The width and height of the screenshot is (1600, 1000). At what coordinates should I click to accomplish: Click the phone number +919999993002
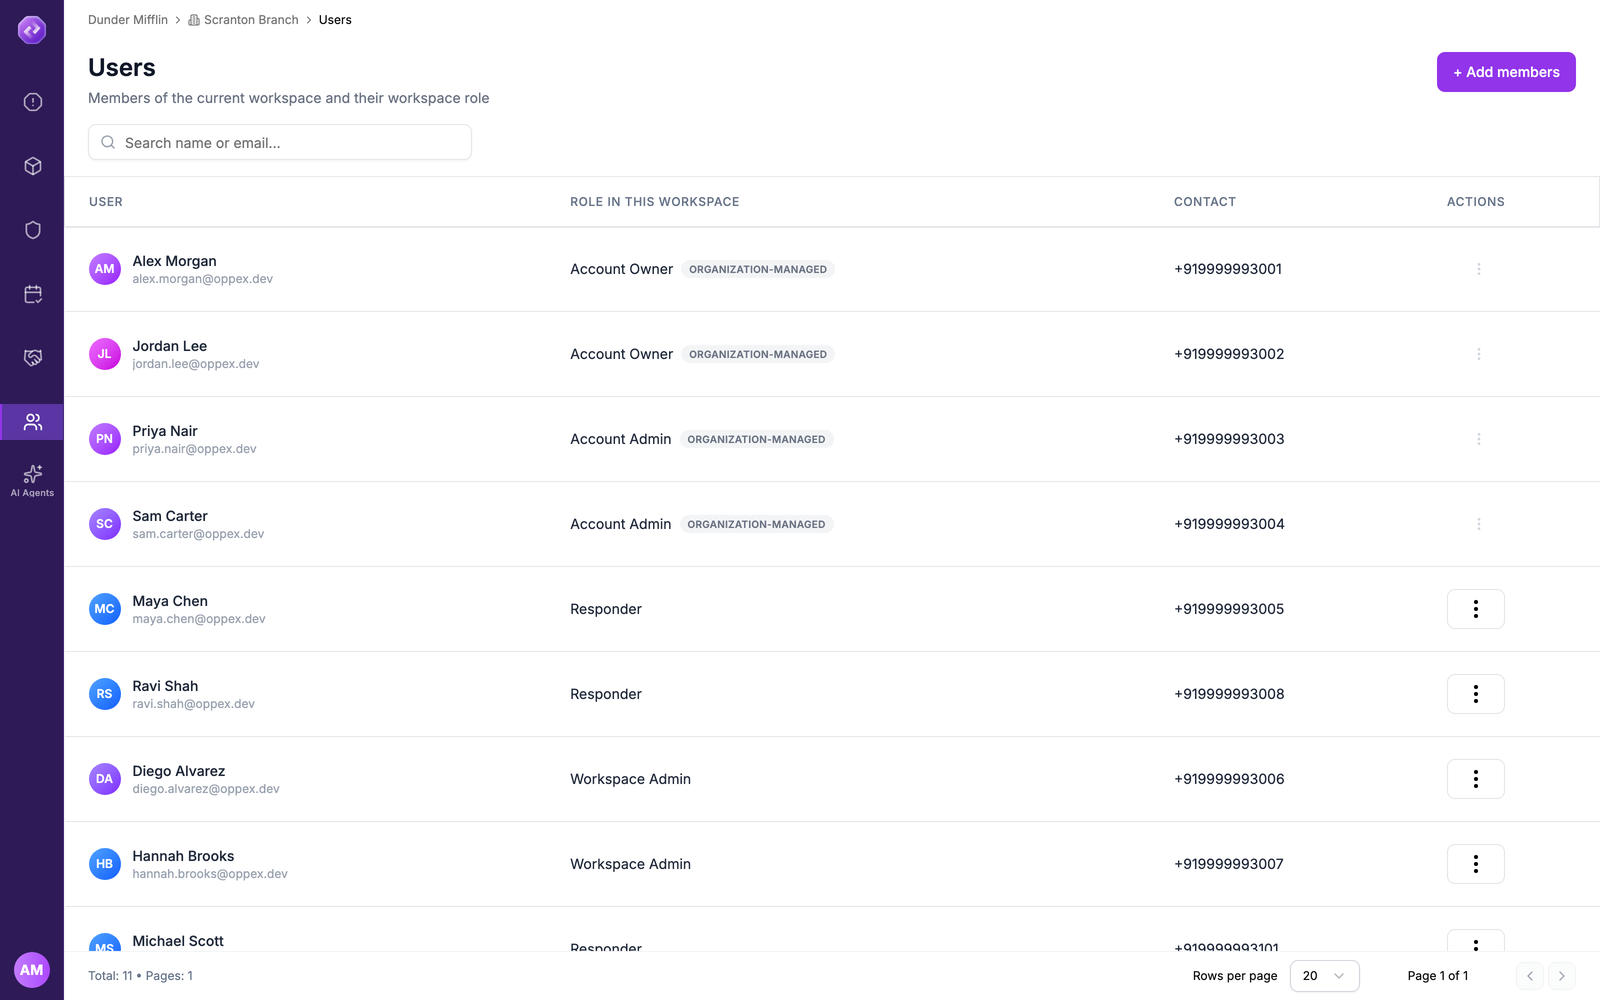(x=1229, y=354)
